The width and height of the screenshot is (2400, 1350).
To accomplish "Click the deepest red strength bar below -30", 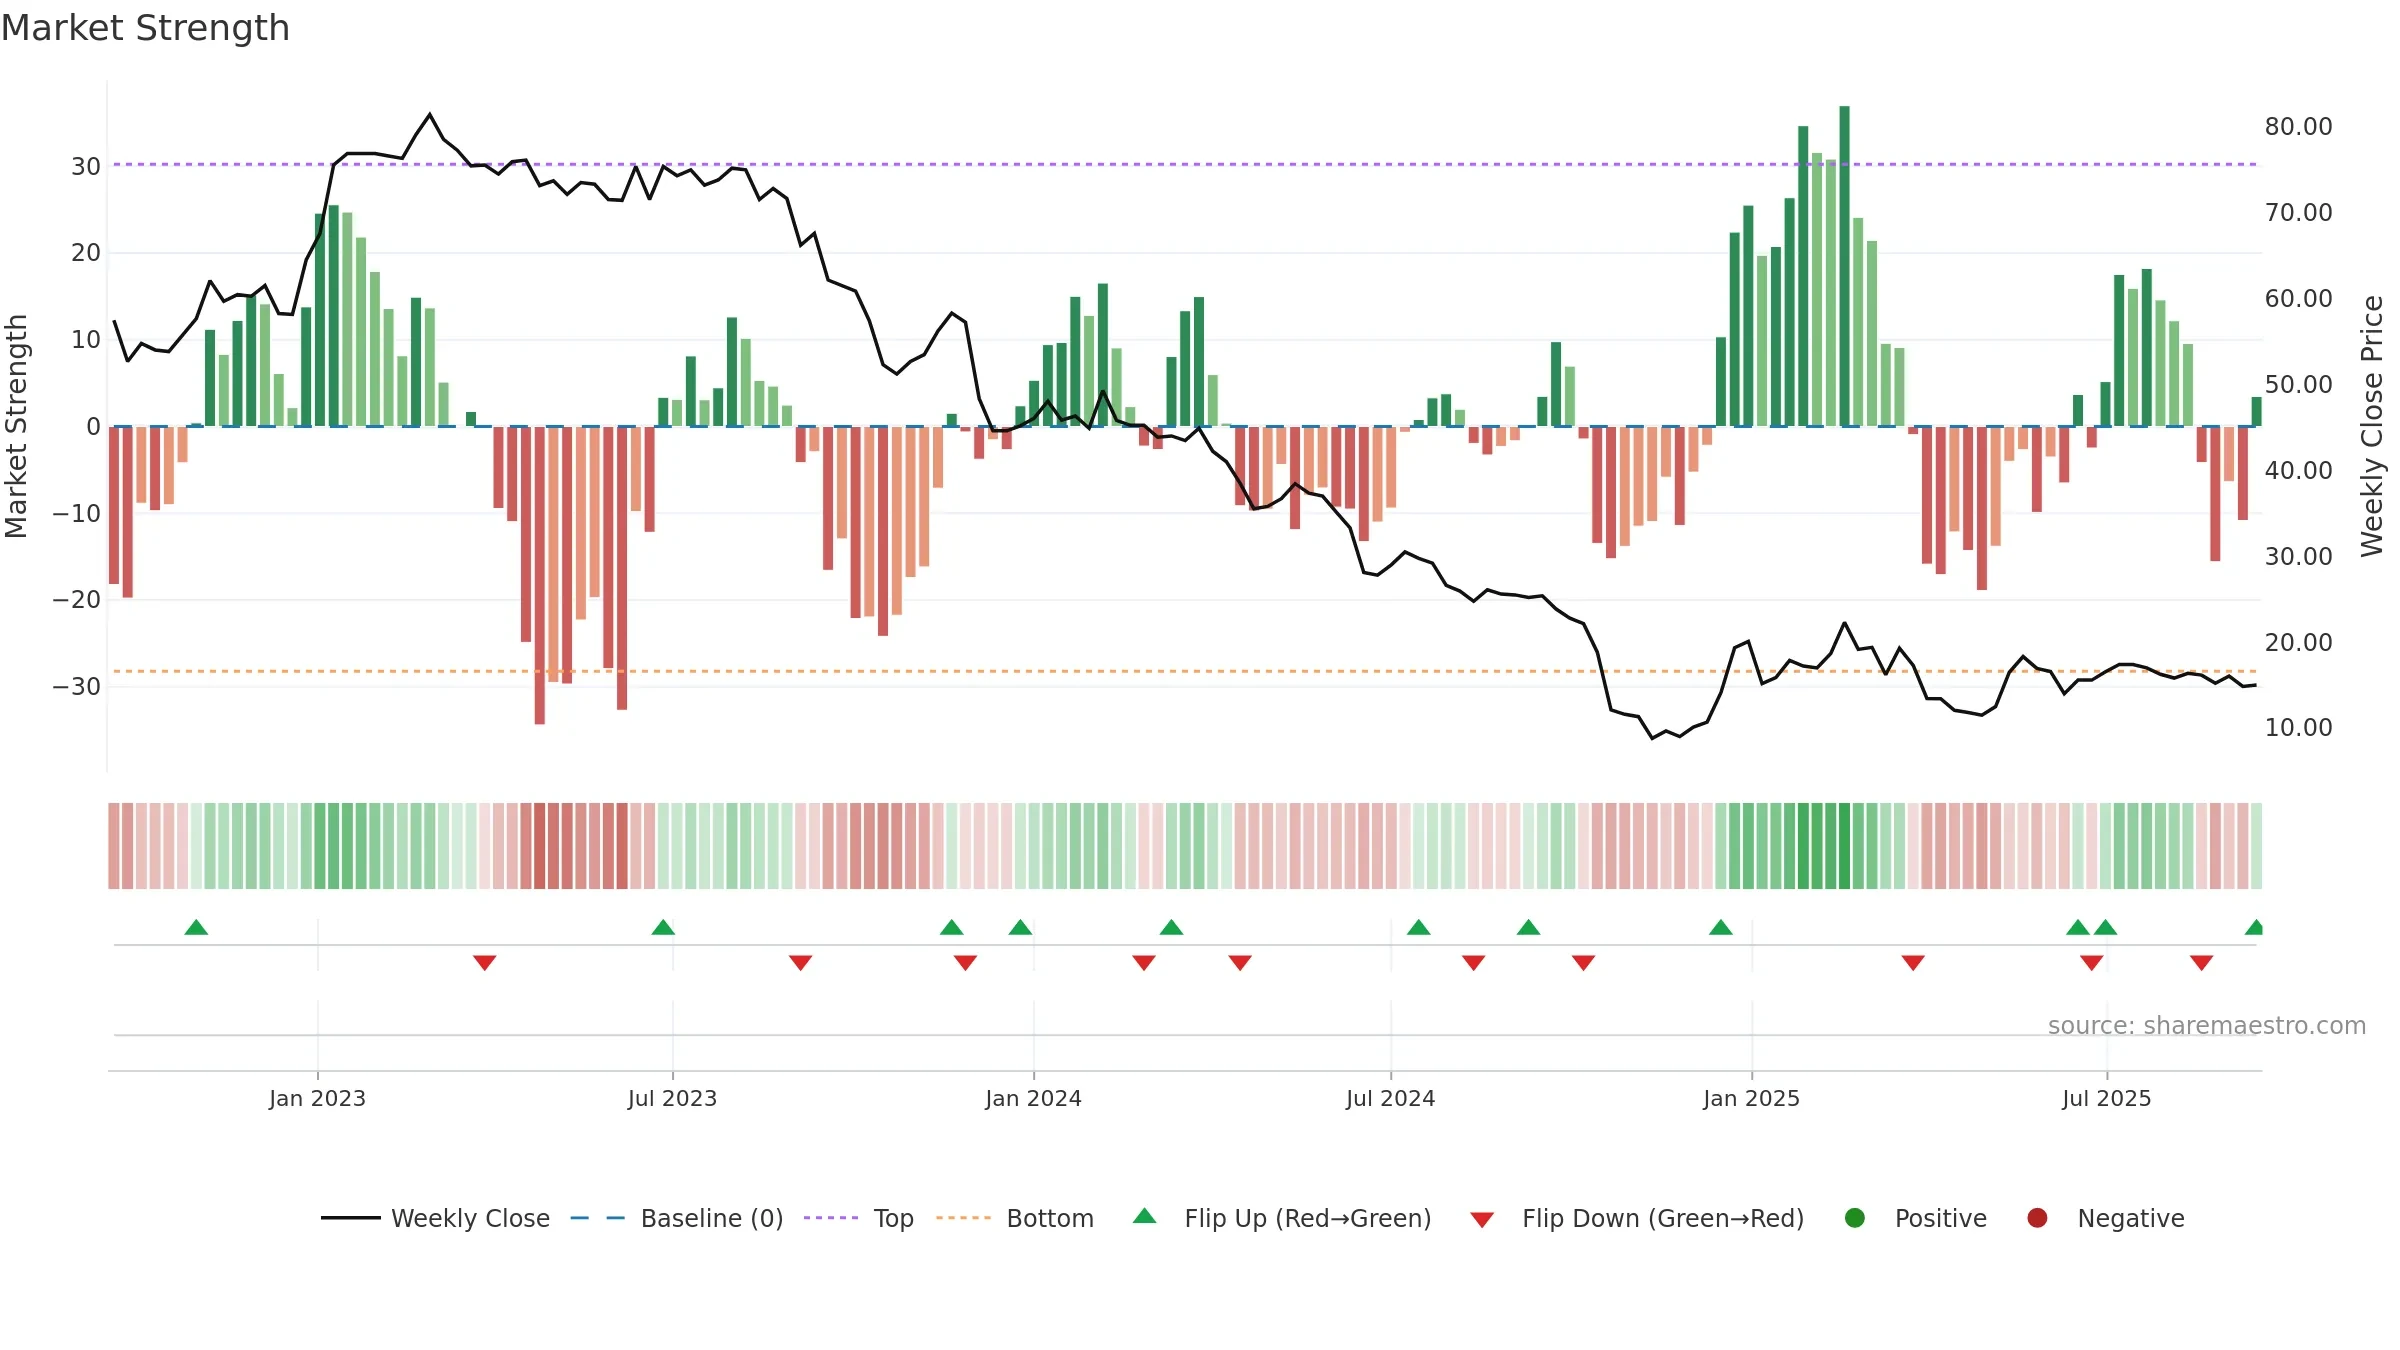I will coord(540,575).
